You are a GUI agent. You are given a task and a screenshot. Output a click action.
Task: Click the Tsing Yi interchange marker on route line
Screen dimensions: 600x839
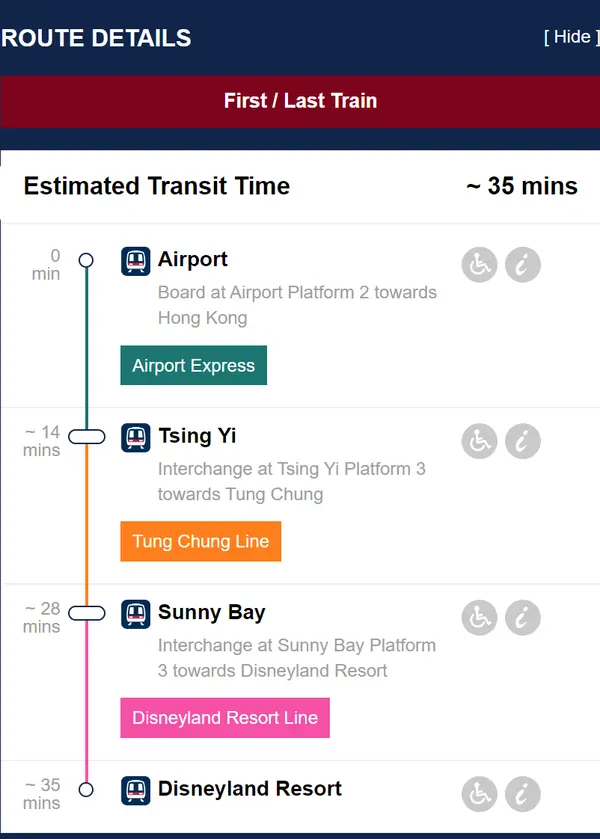87,436
